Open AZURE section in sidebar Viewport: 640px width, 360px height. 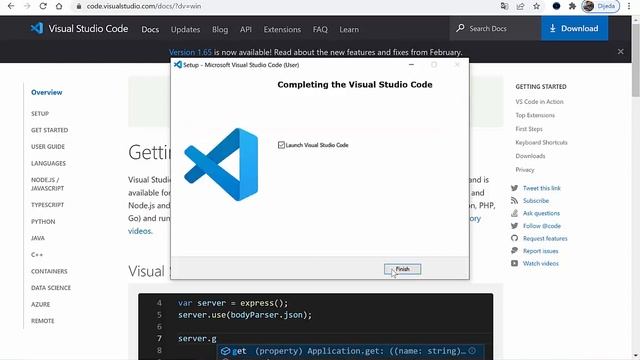40,304
